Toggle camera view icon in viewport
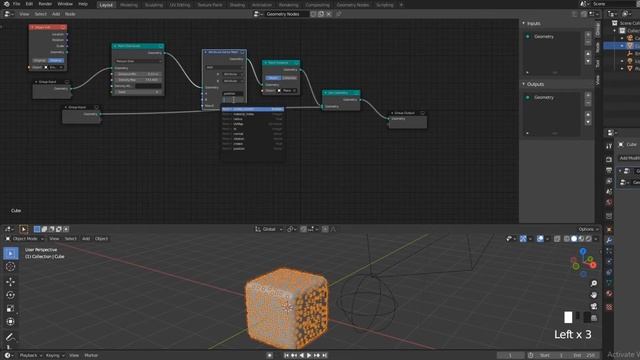This screenshot has width=640, height=360. [x=594, y=306]
